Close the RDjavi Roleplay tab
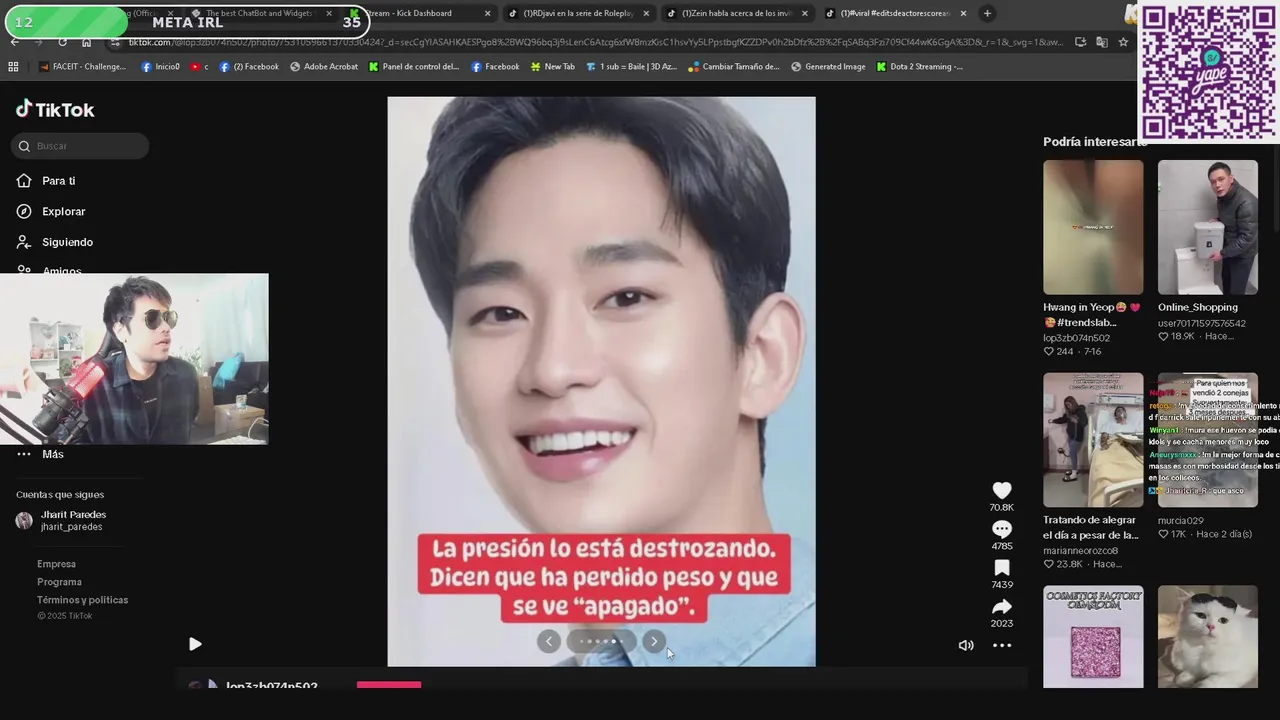 [645, 13]
